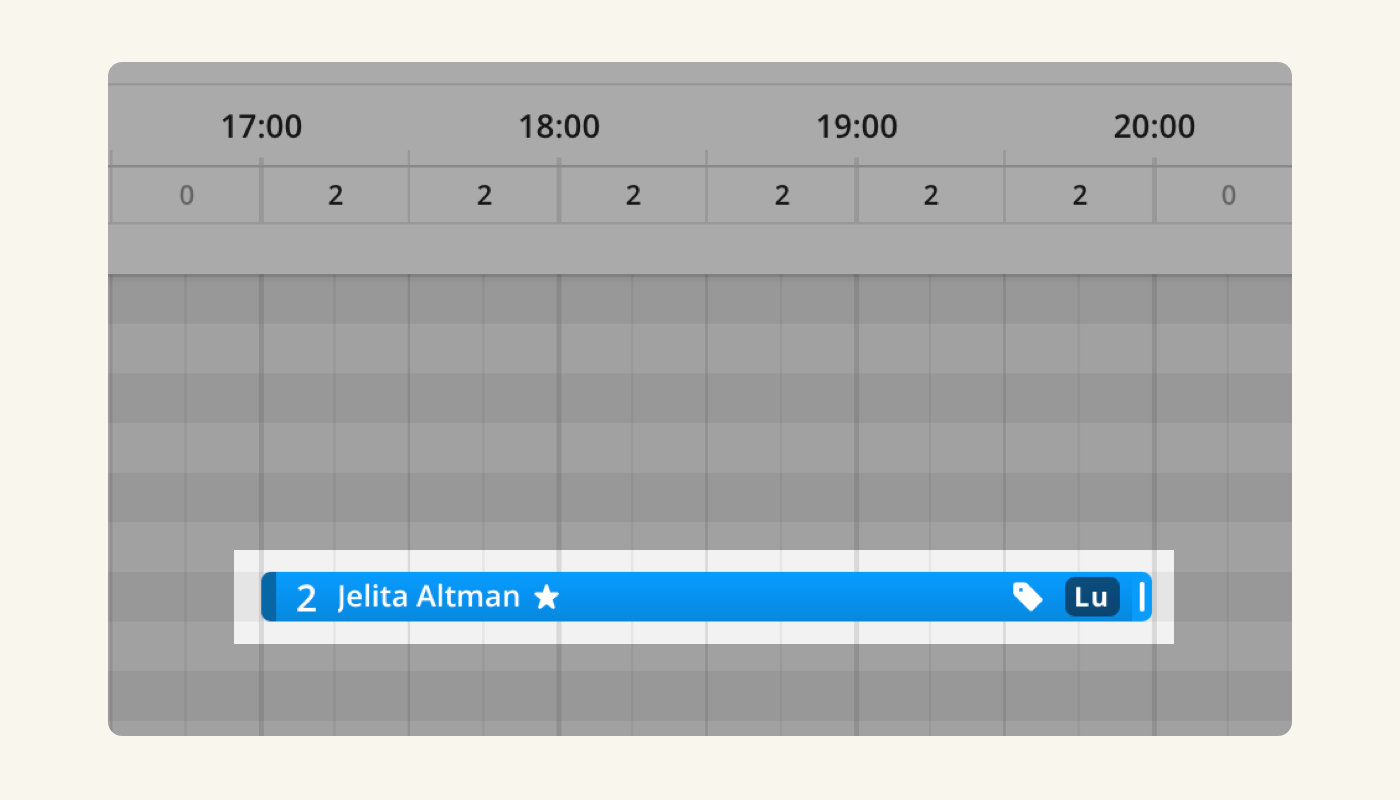This screenshot has width=1400, height=800.
Task: Click the dark blue left edge of the reservation
Action: 268,597
